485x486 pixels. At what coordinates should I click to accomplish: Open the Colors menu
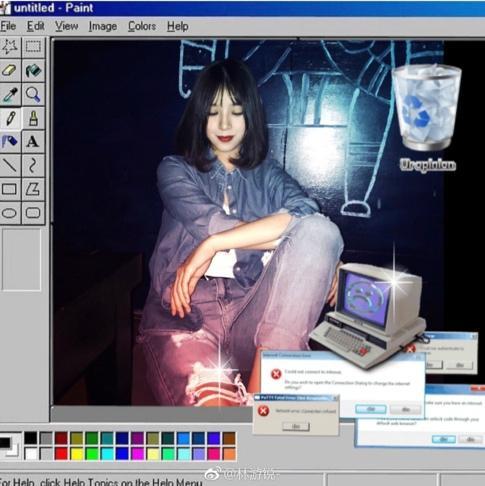click(142, 26)
